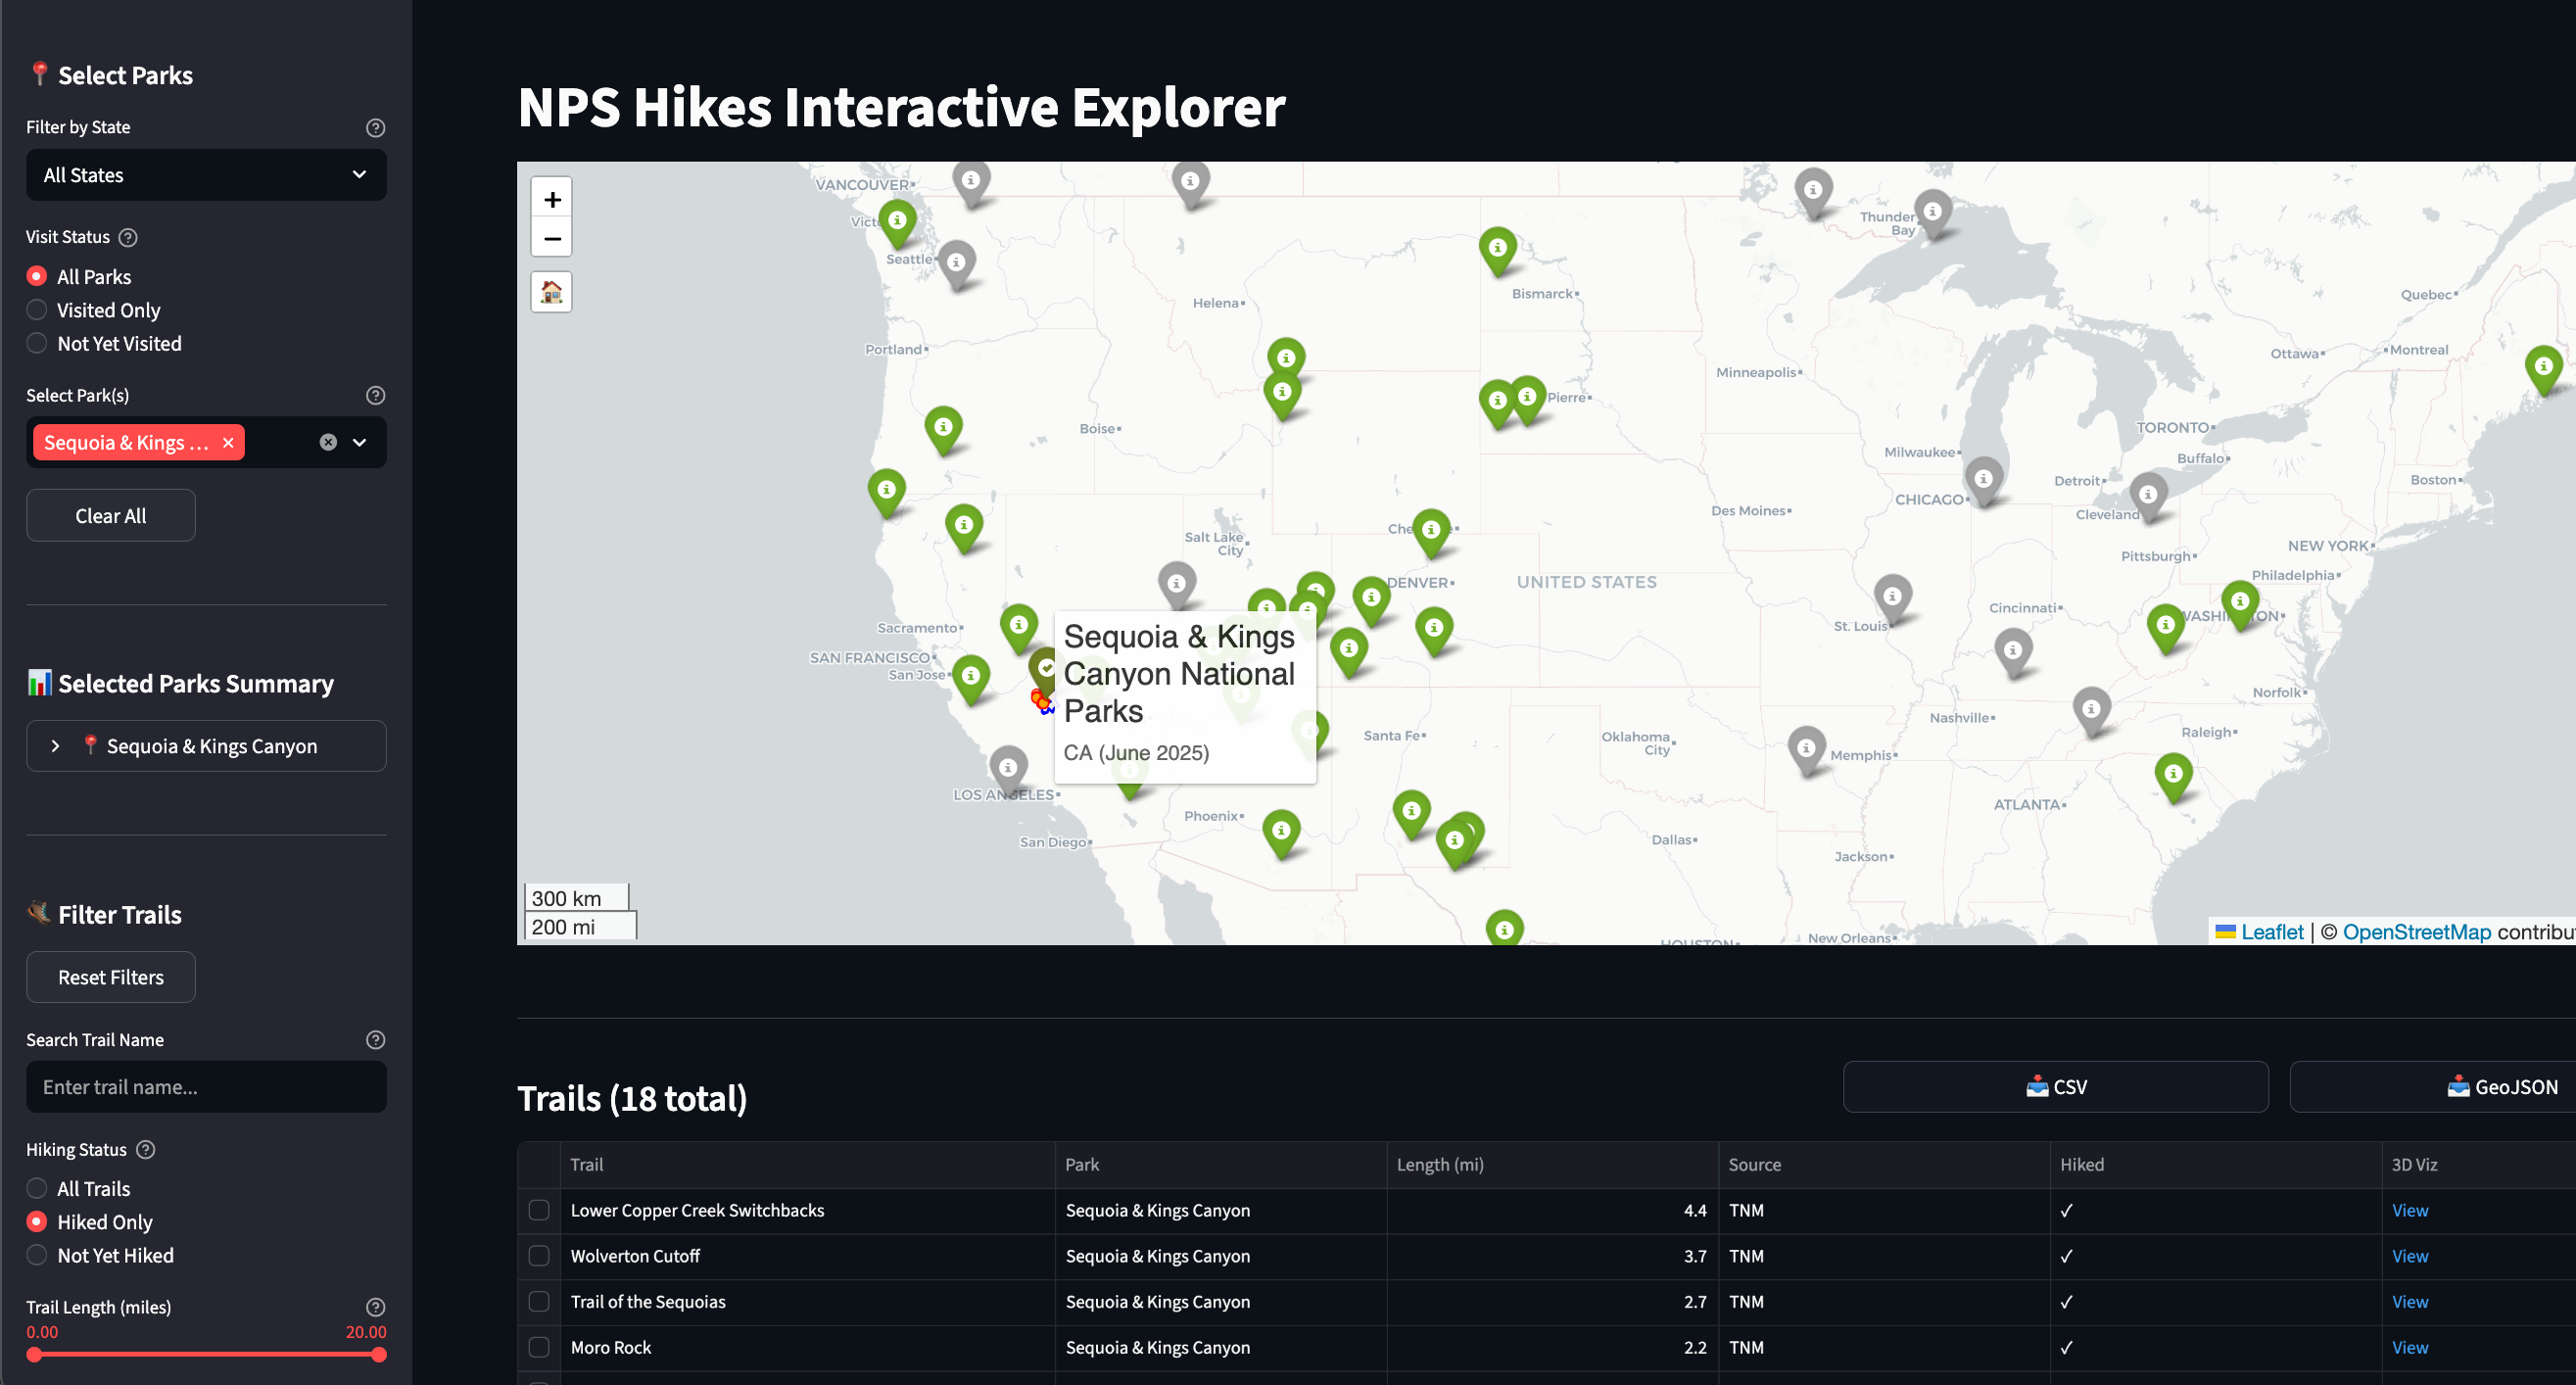
Task: Click the Trail Length slider right handle
Action: (x=379, y=1355)
